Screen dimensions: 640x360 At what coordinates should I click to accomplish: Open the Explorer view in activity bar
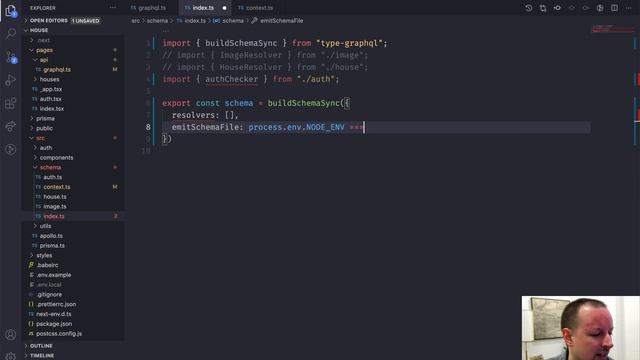11,10
